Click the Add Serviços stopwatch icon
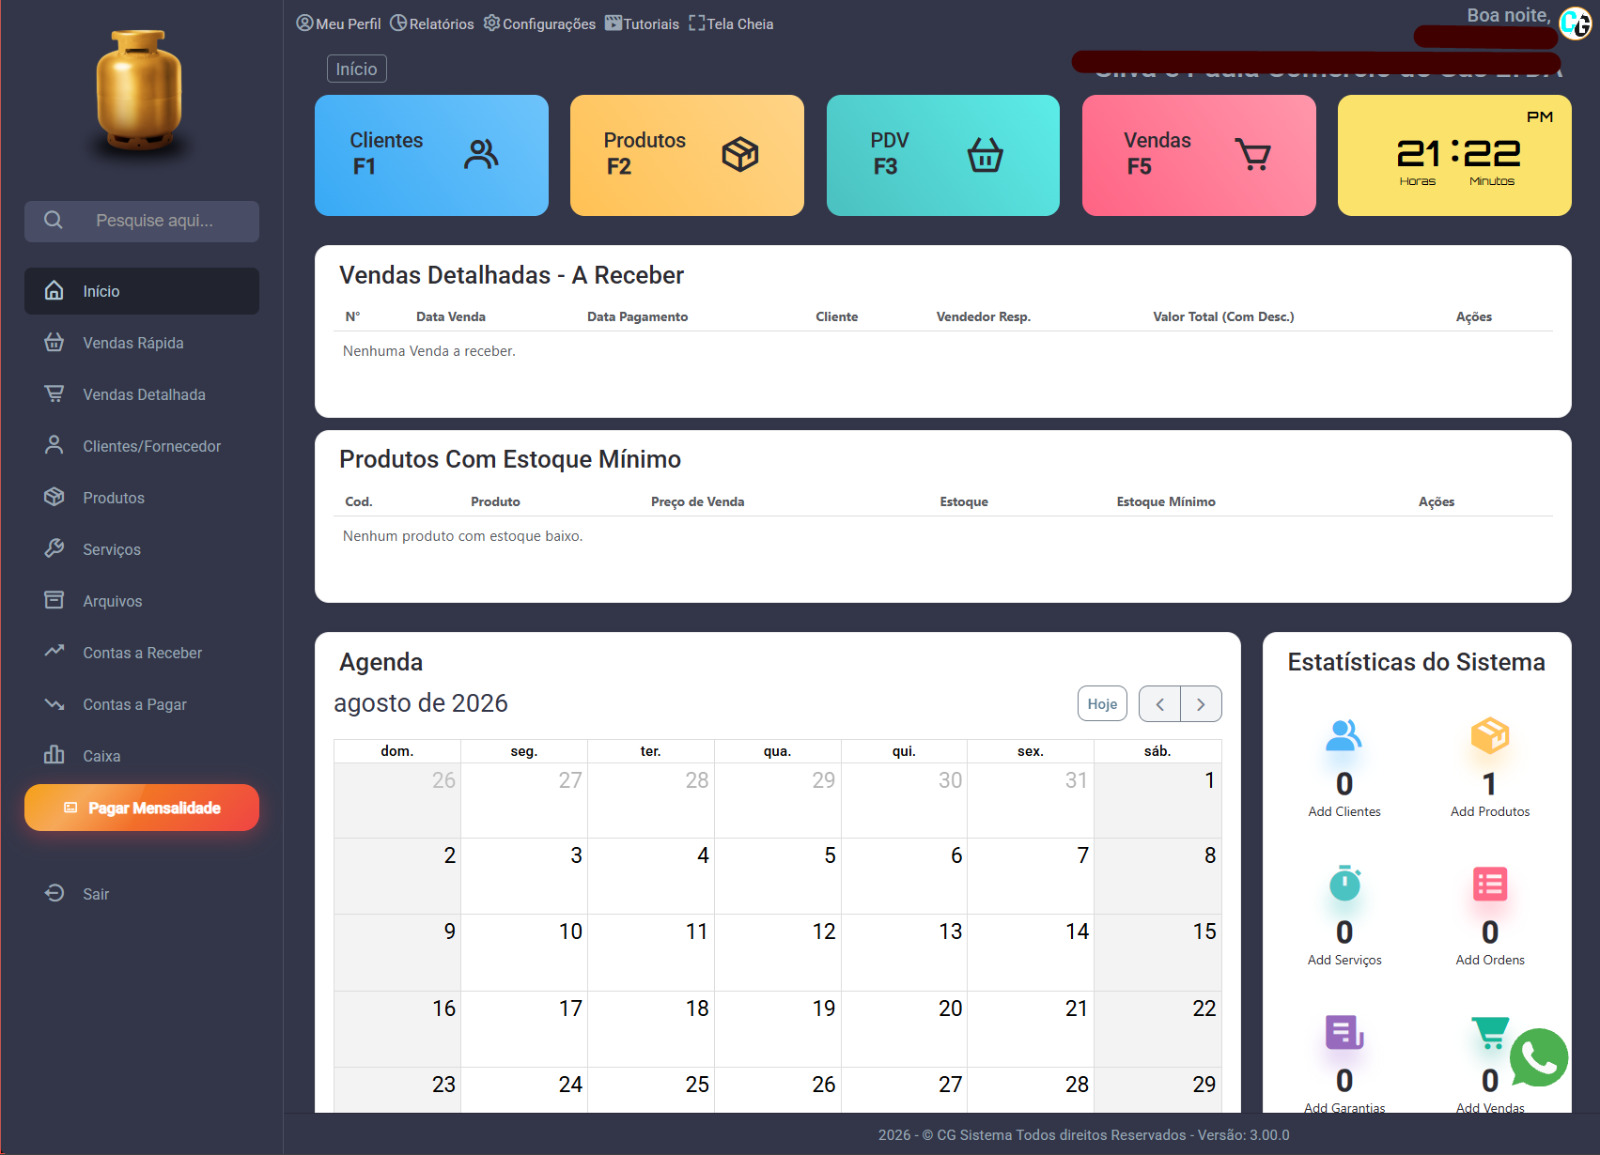 (x=1344, y=884)
